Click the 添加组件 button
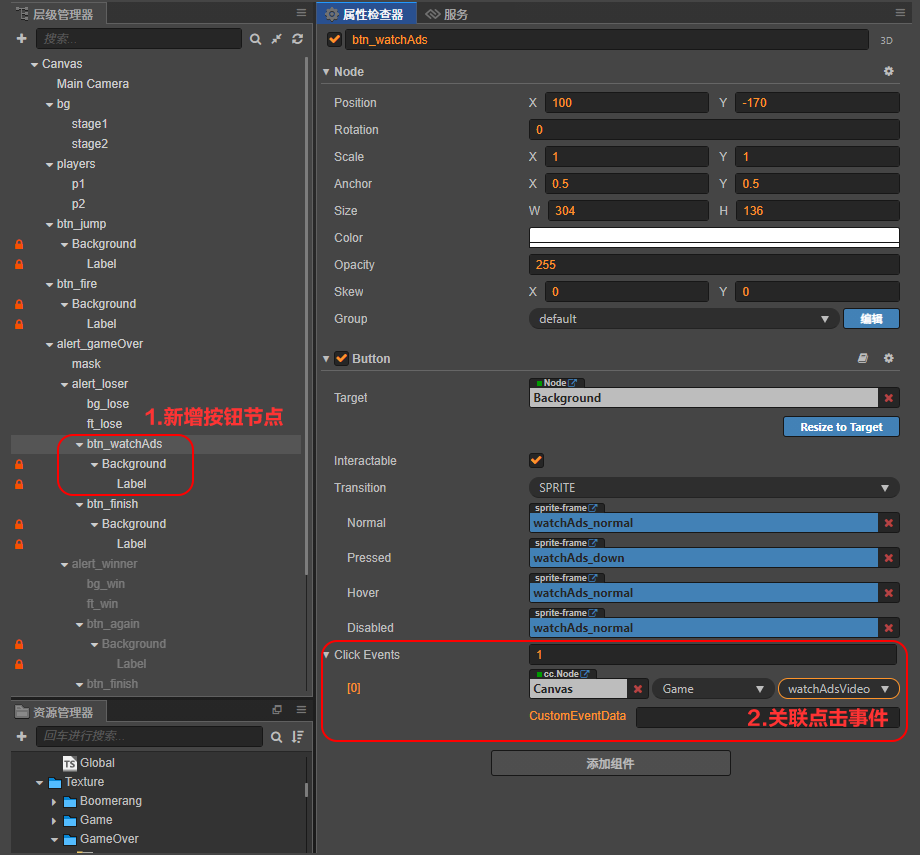Screen dimensions: 920x855 pyautogui.click(x=610, y=764)
